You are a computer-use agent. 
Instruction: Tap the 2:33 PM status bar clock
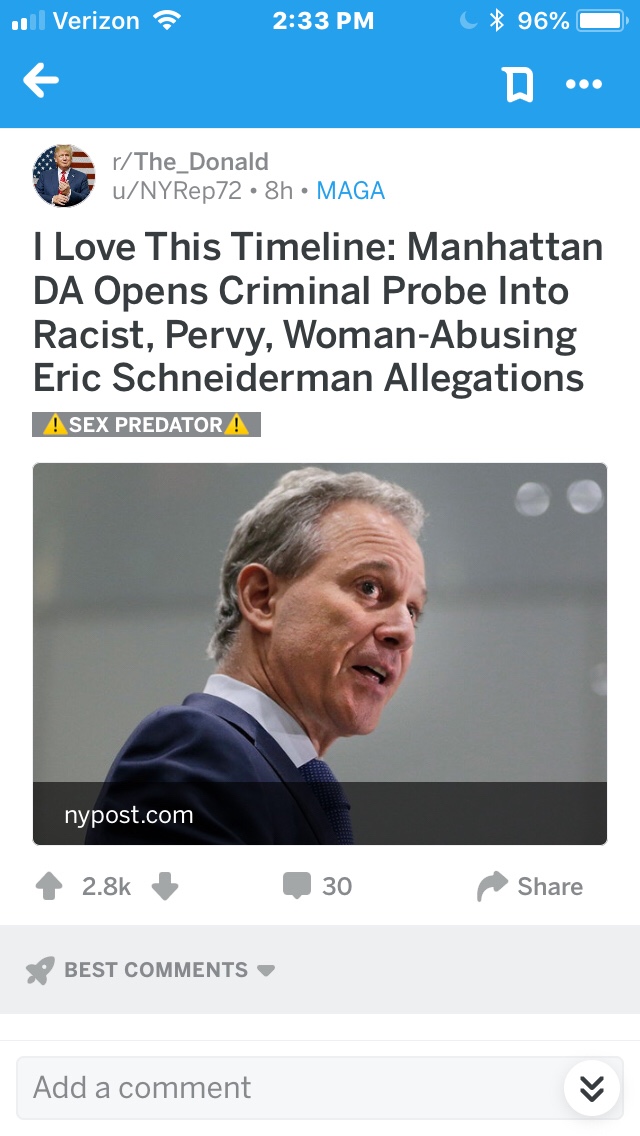(322, 21)
